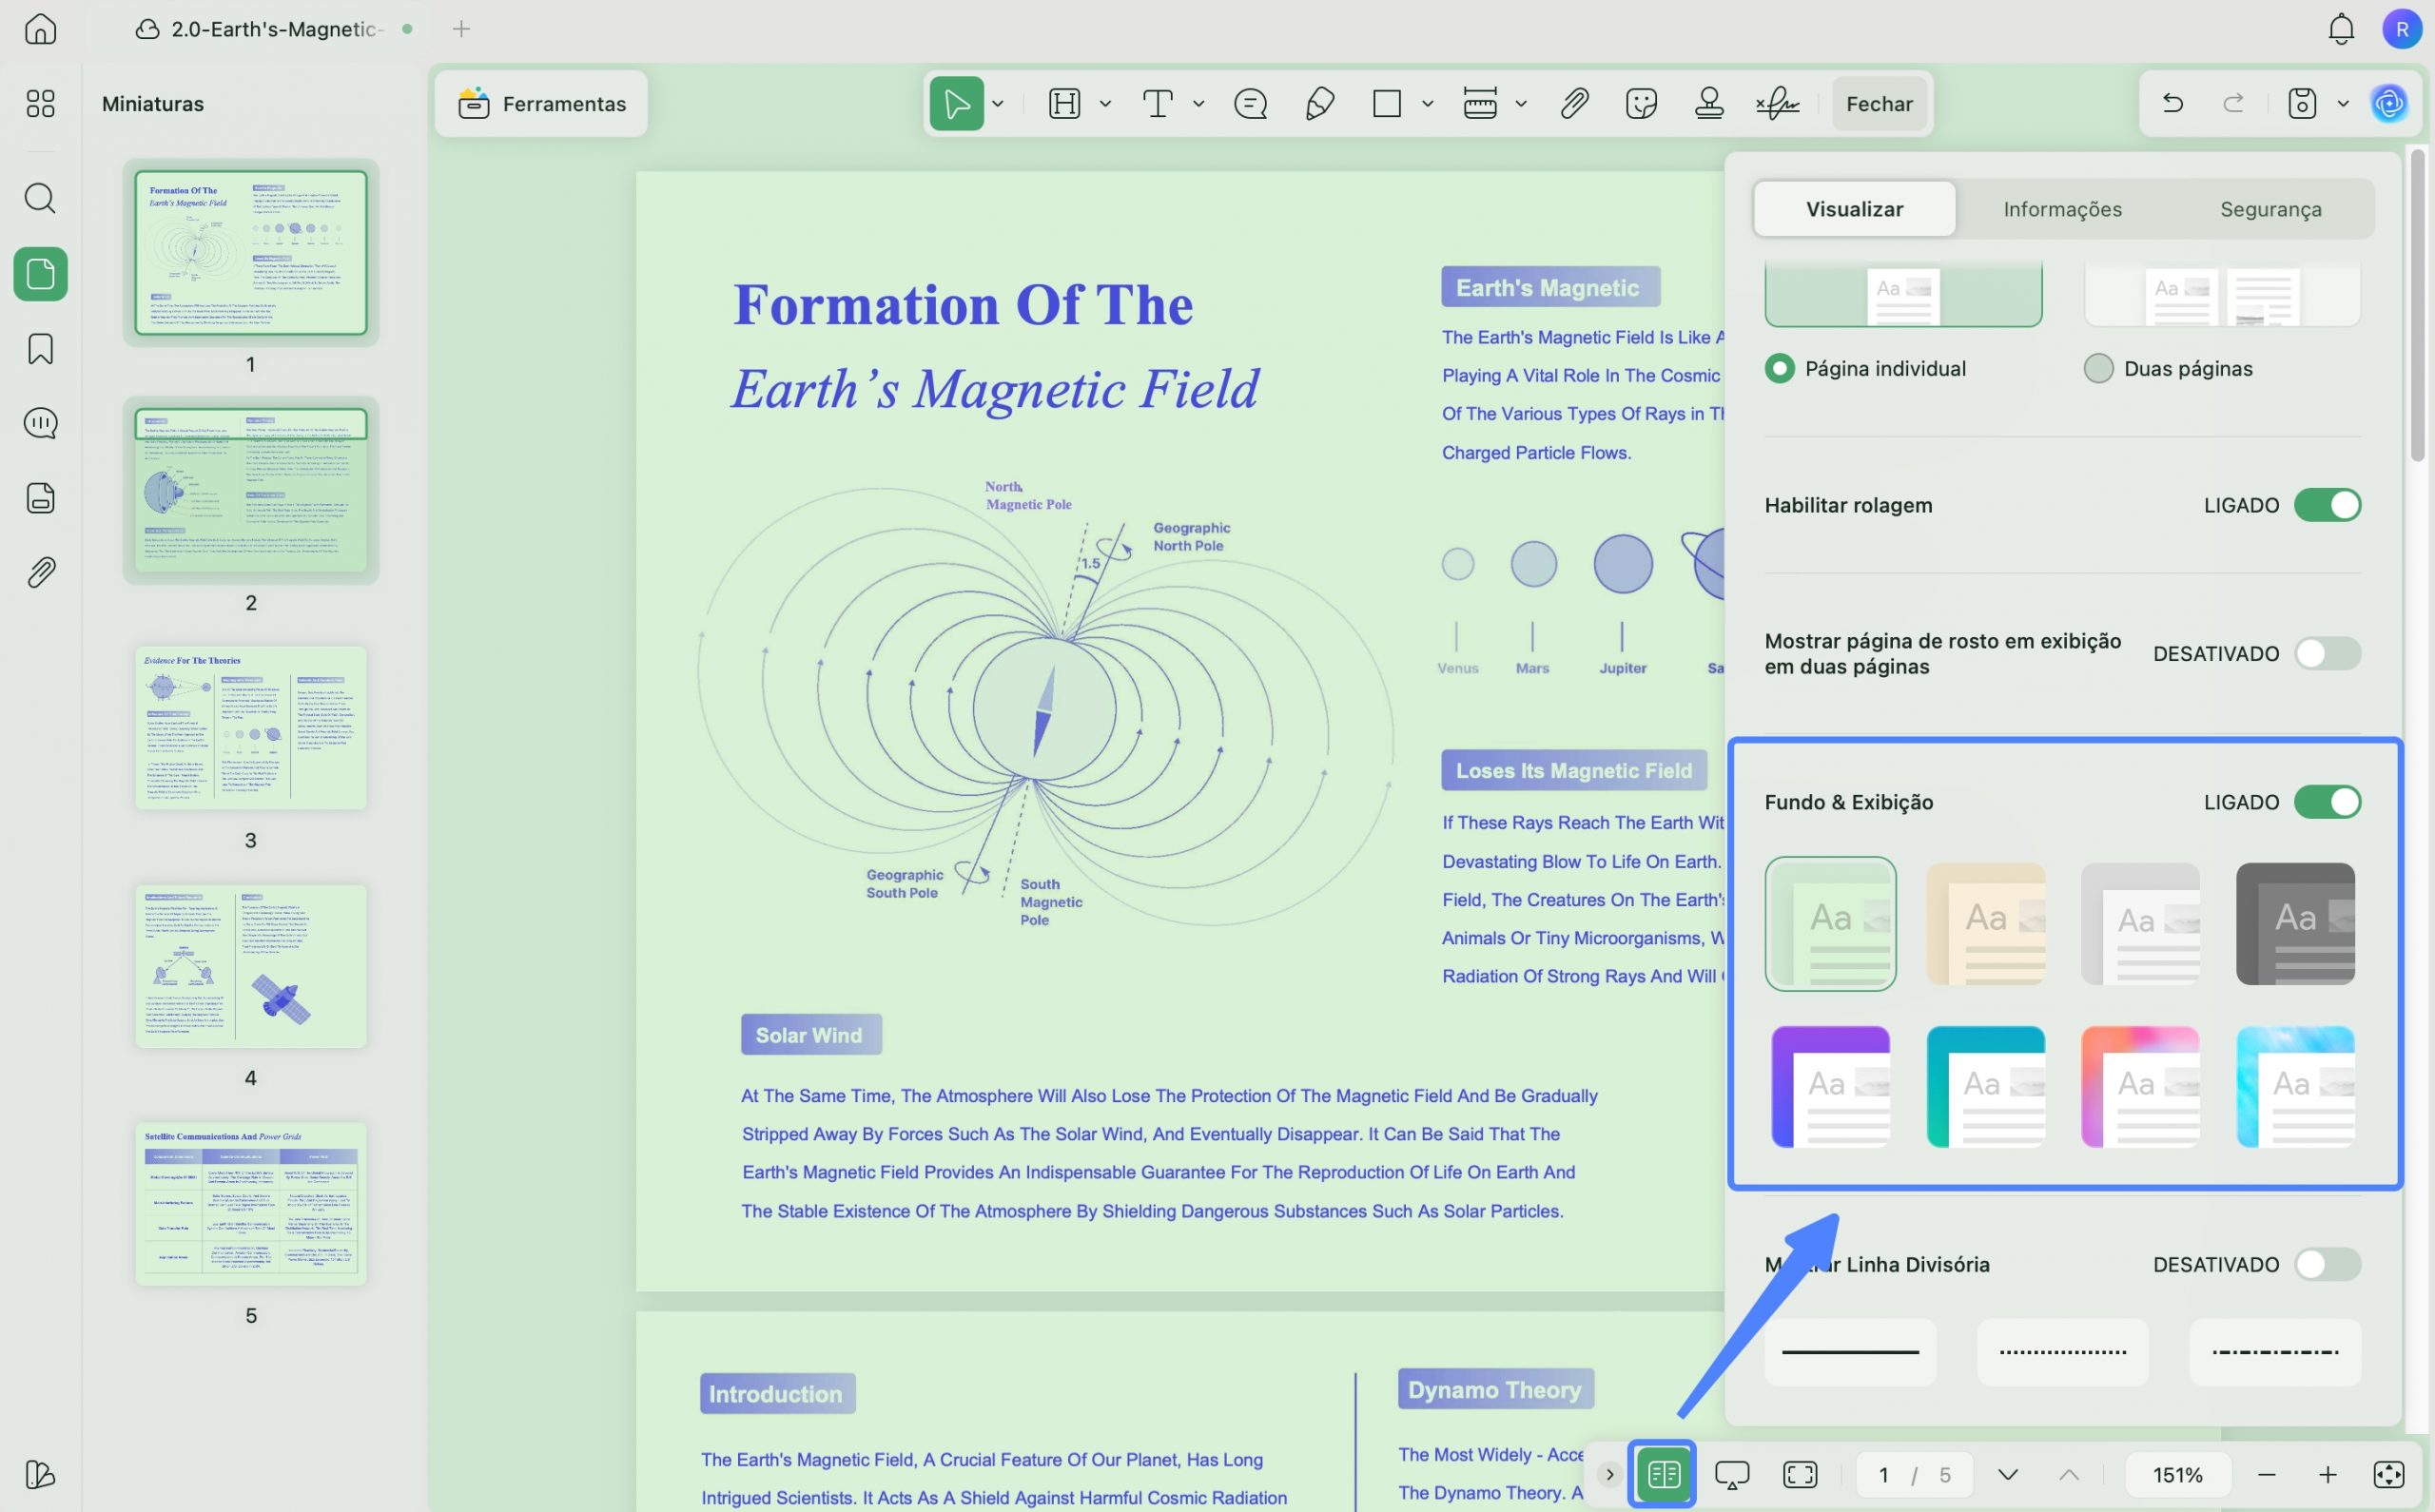Open notifications bell
2435x1512 pixels.
[2341, 29]
